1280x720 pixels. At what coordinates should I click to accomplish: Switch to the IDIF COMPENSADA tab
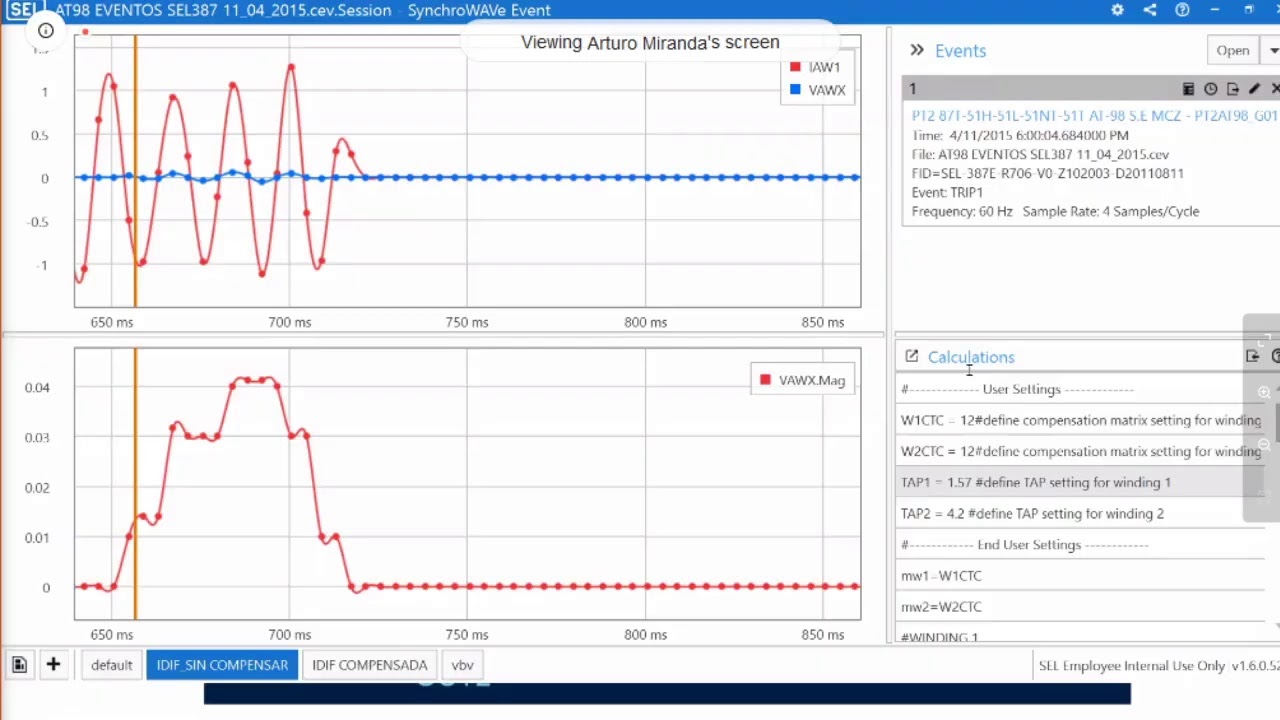pyautogui.click(x=369, y=665)
